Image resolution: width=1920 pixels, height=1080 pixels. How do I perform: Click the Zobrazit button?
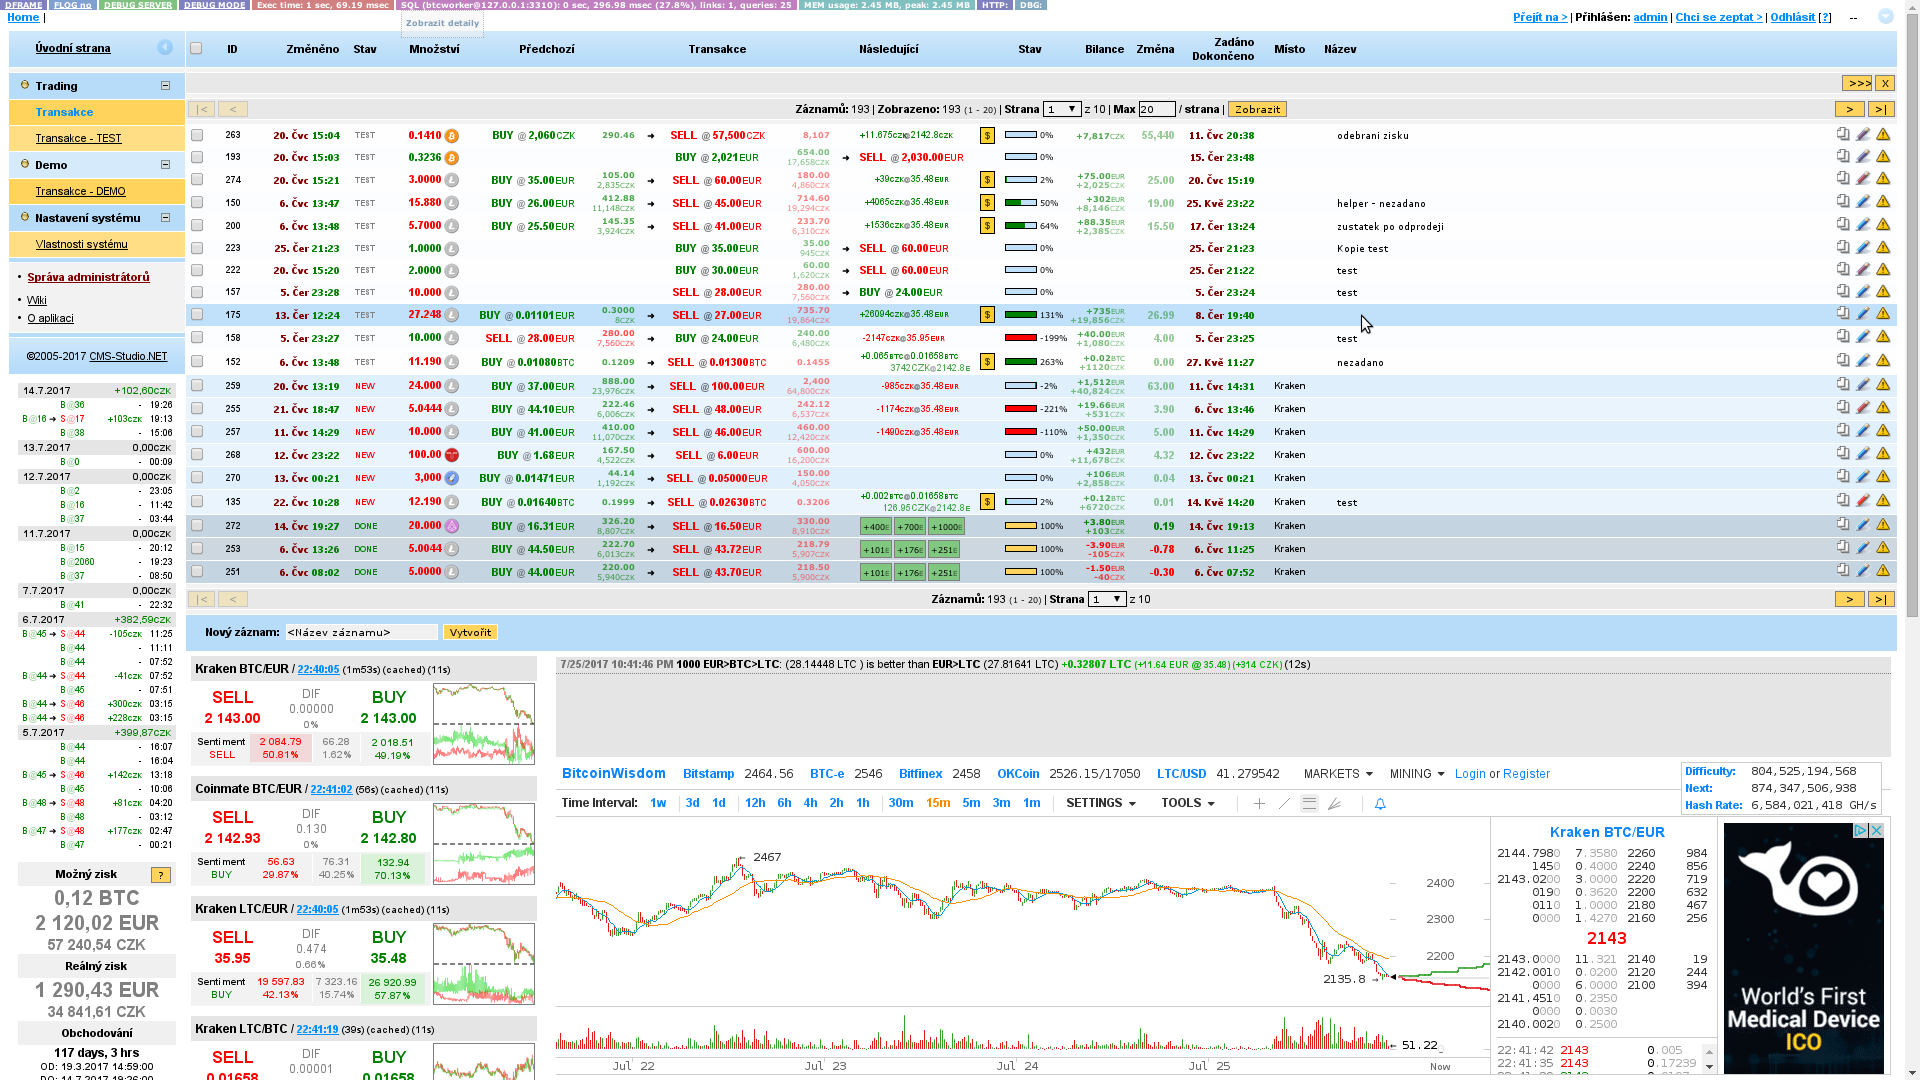[x=1256, y=109]
